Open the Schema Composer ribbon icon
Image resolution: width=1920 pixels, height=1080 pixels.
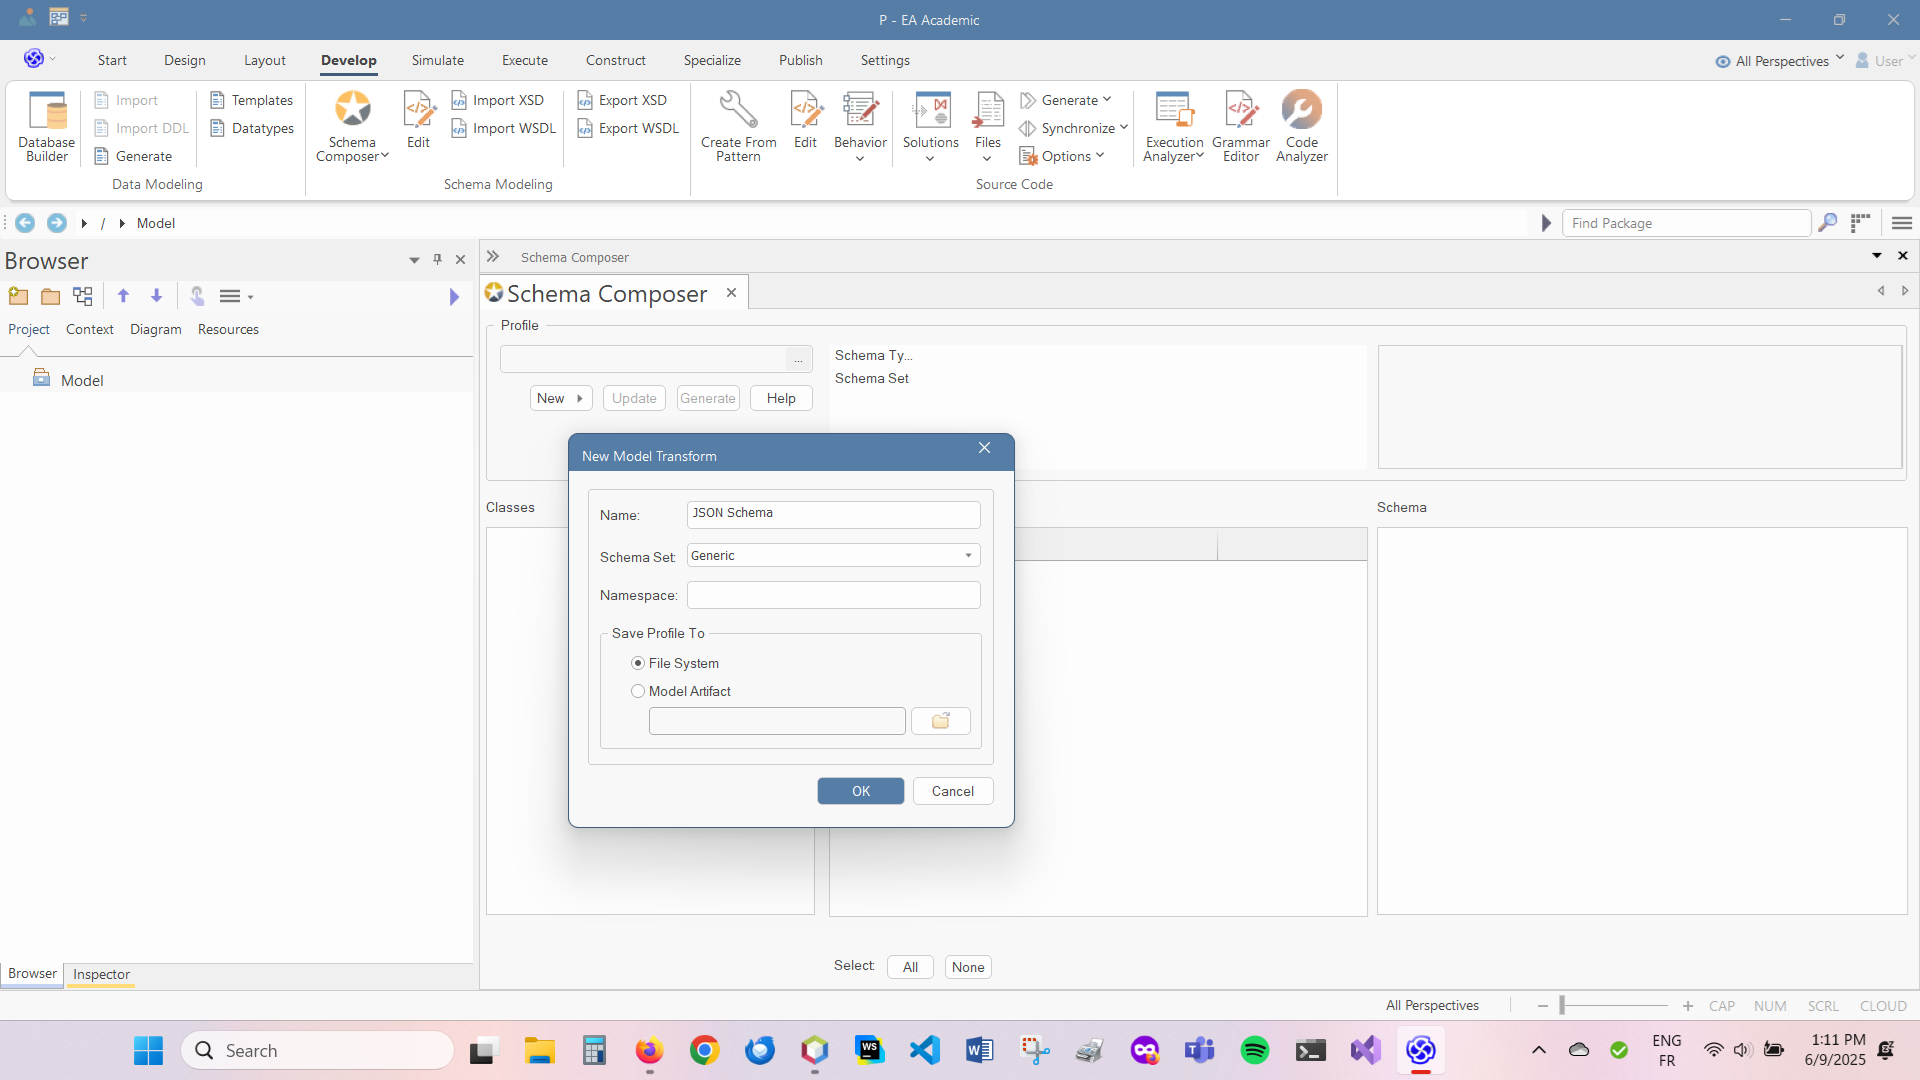coord(352,126)
